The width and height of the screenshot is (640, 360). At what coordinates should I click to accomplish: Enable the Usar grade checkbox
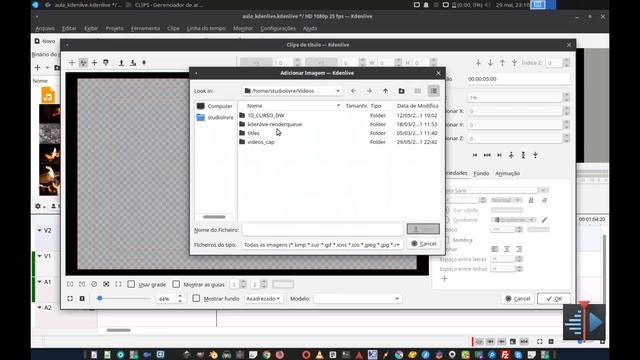(x=131, y=284)
